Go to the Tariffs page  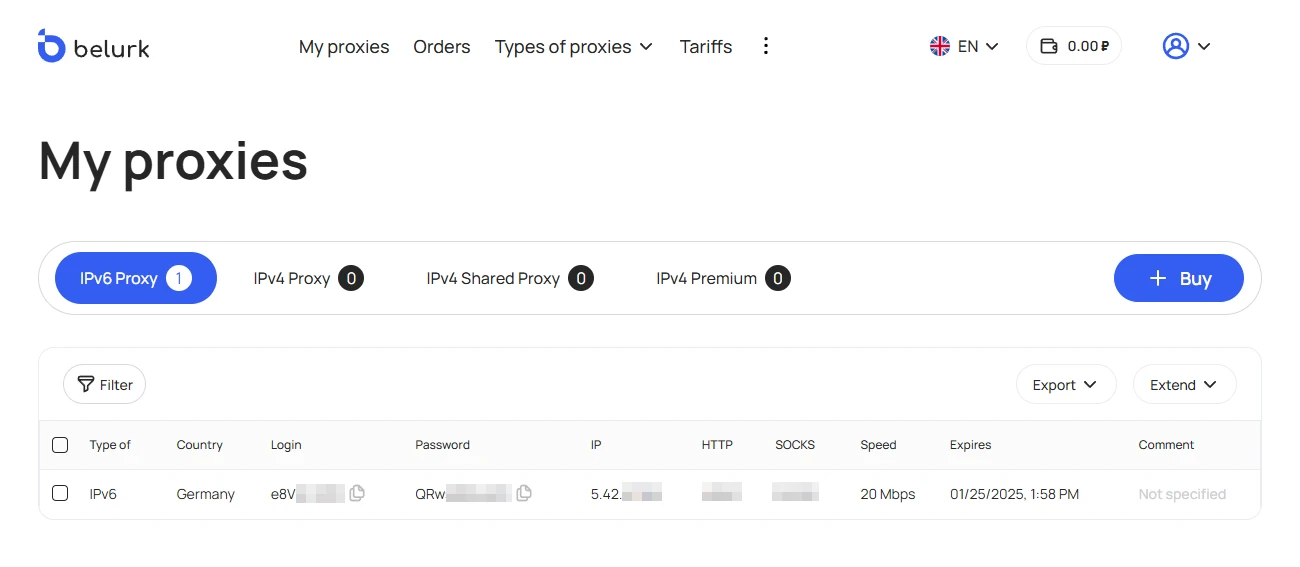[x=706, y=47]
